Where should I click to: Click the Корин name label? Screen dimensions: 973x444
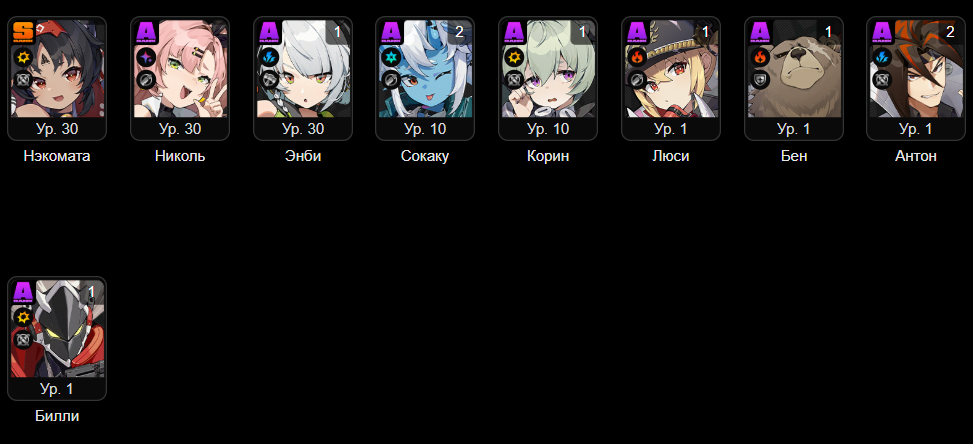click(548, 156)
